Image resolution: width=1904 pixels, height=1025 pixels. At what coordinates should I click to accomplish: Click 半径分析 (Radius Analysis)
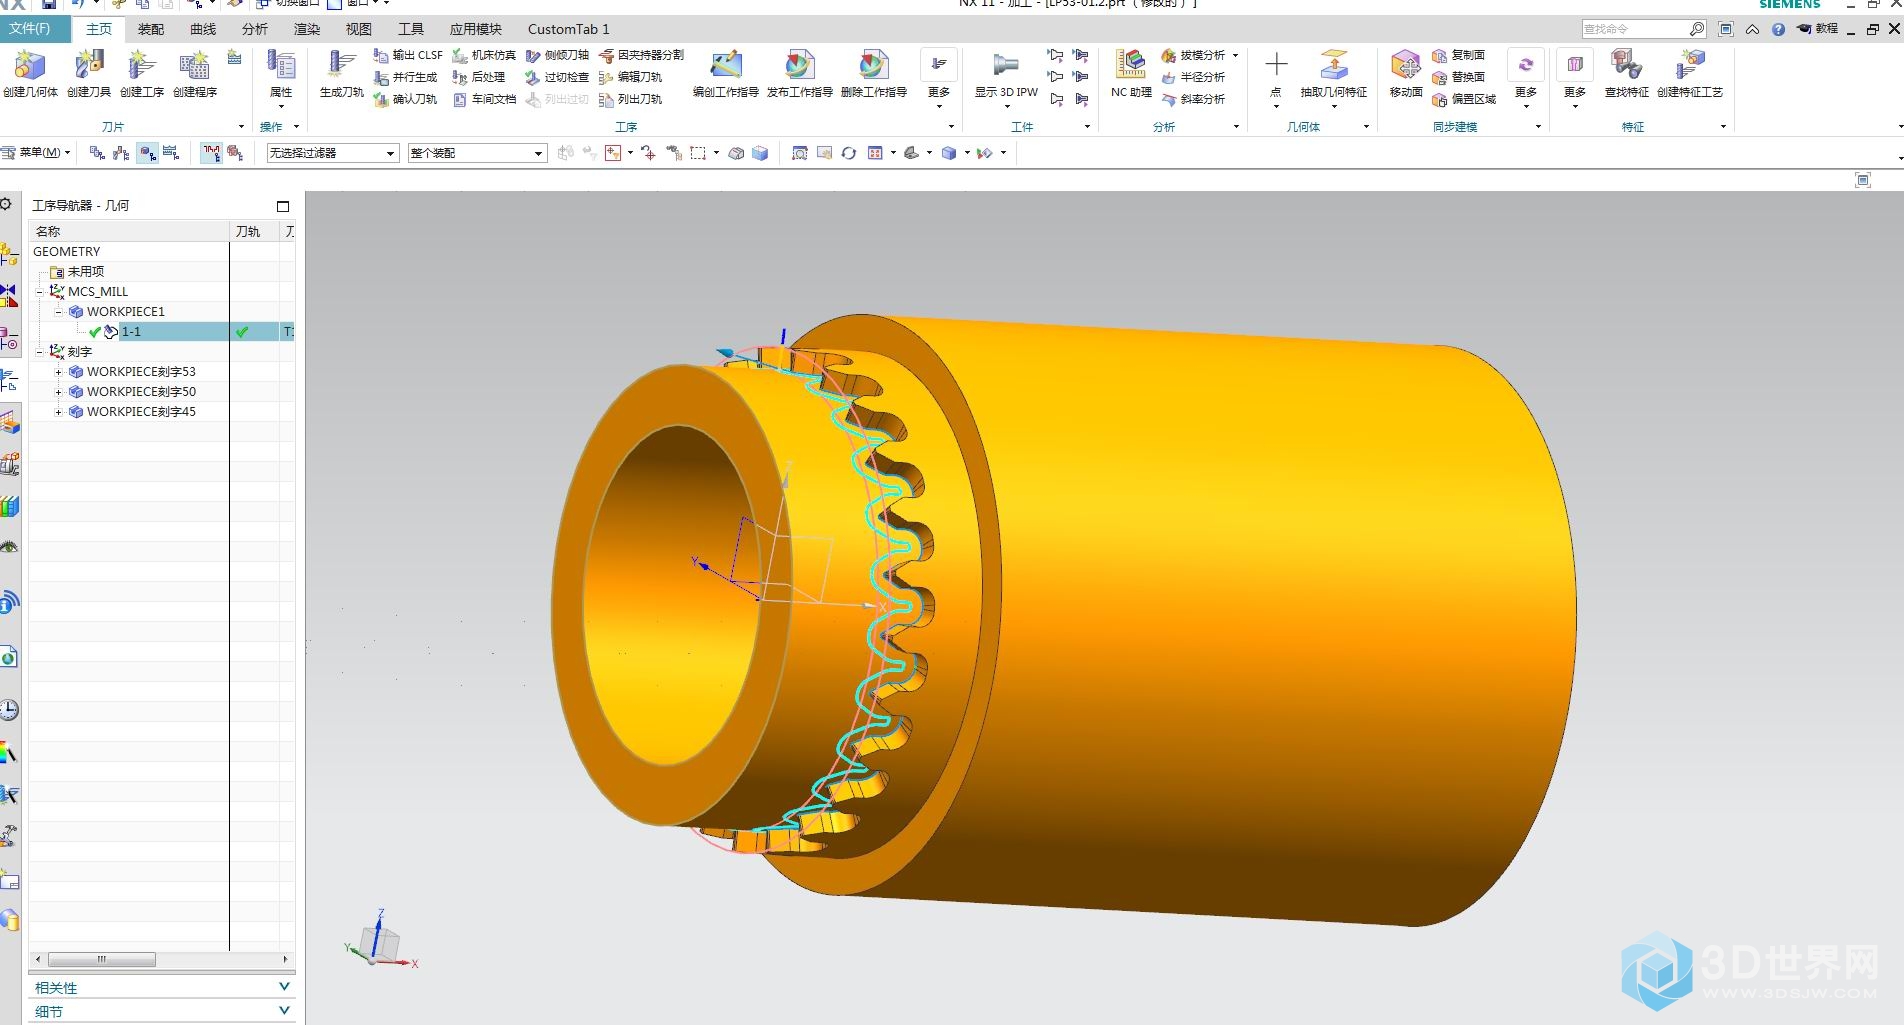[x=1193, y=77]
